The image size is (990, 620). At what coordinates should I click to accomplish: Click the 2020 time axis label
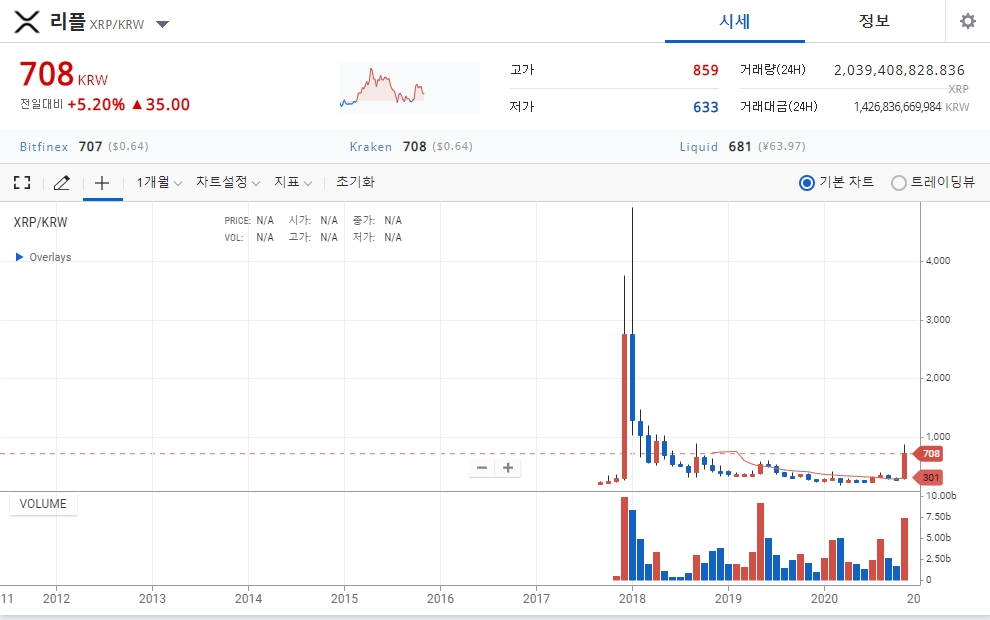pos(824,599)
